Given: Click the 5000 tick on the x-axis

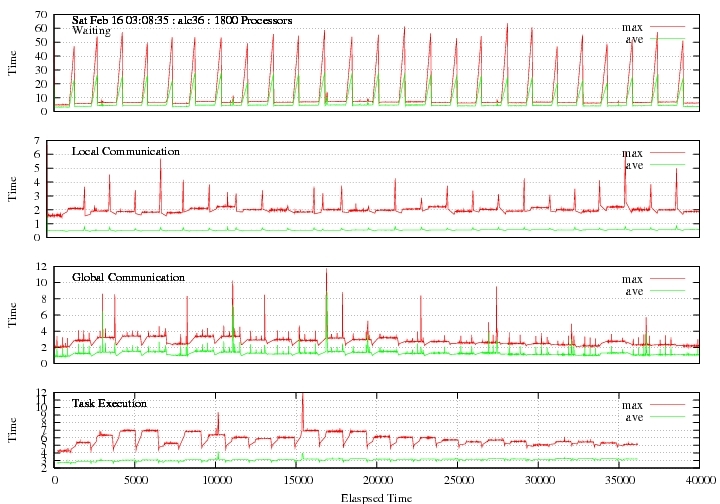Looking at the screenshot, I should (x=135, y=480).
